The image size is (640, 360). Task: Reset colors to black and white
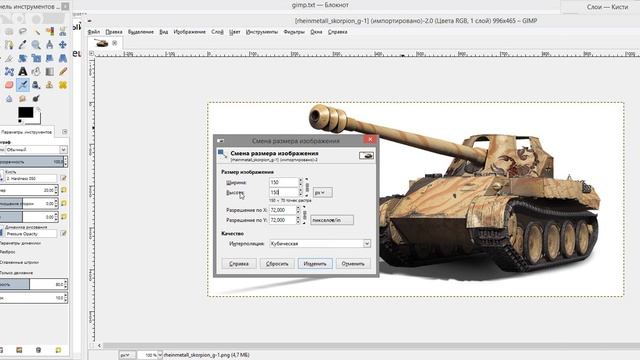(20, 122)
